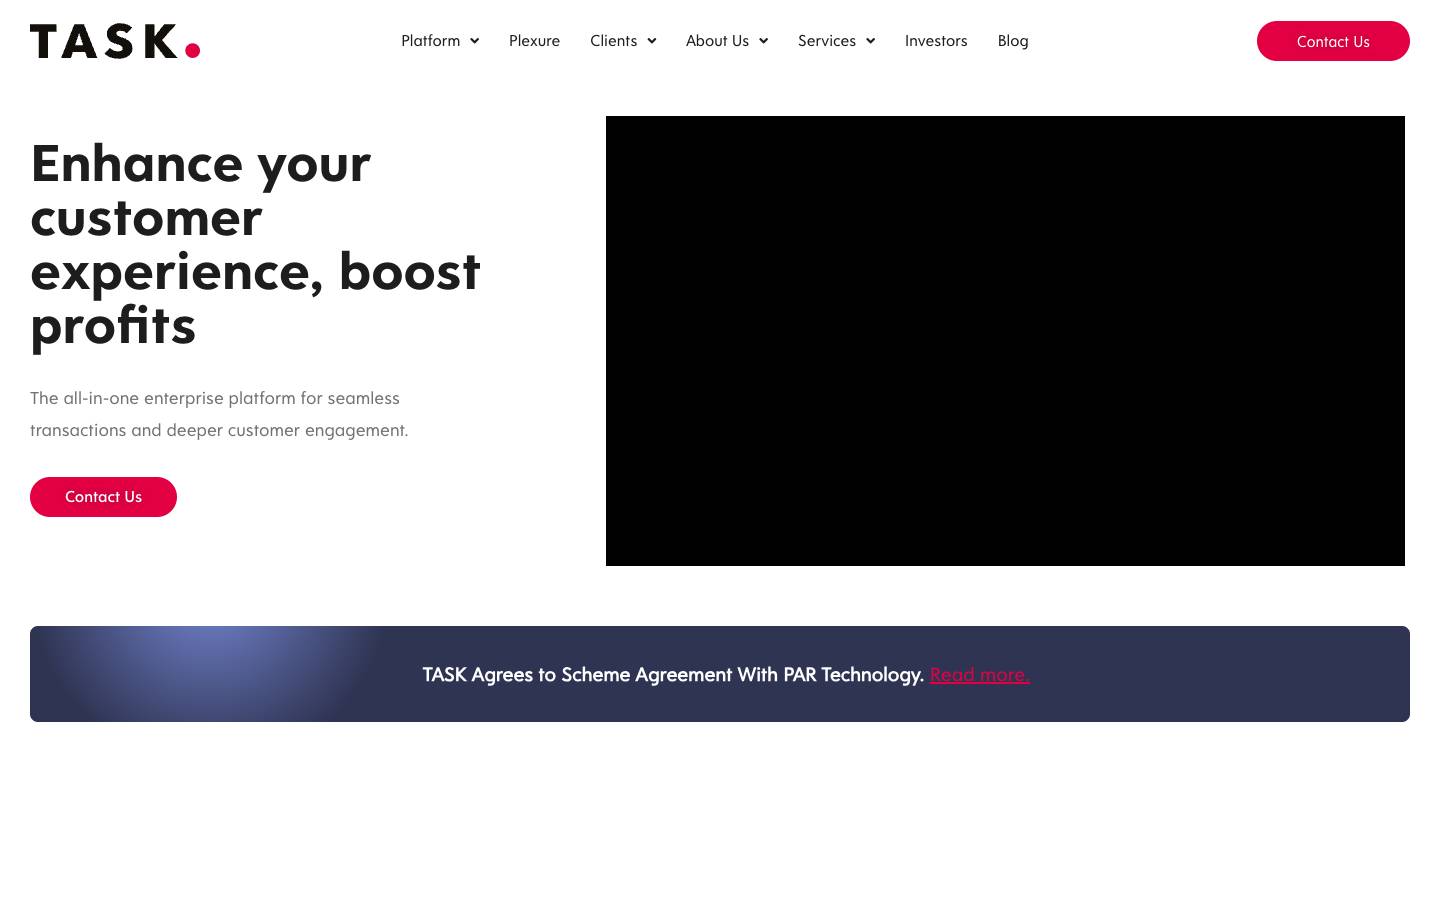
Task: Expand the Clients dropdown arrow
Action: coord(652,41)
